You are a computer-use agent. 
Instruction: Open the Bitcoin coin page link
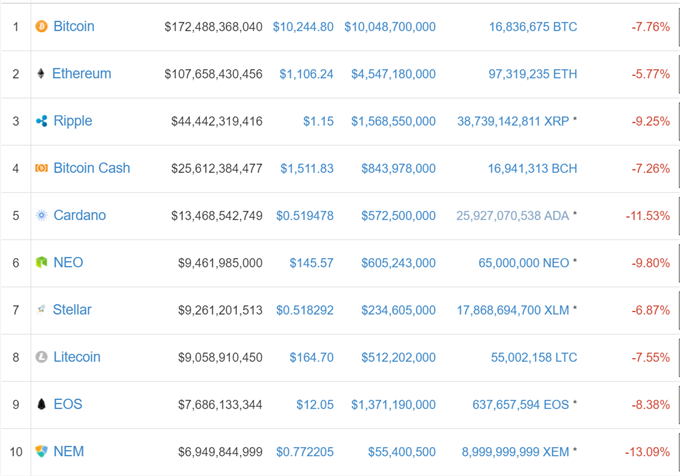74,26
